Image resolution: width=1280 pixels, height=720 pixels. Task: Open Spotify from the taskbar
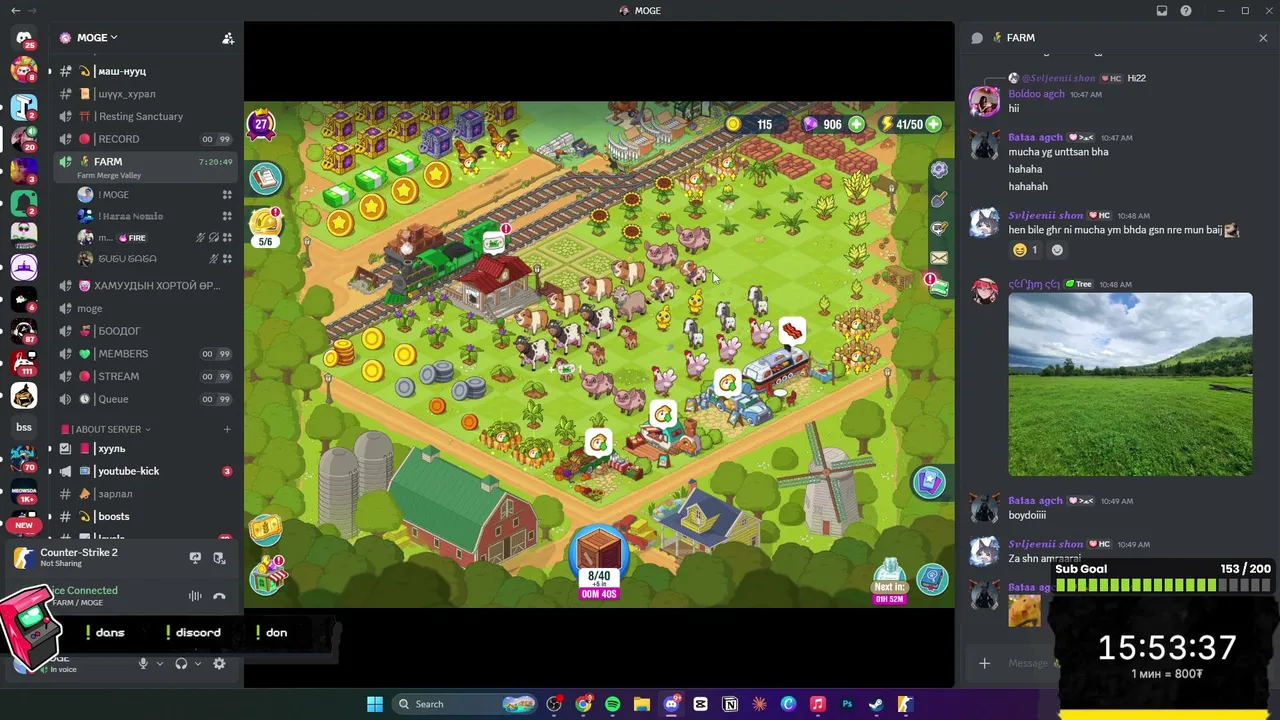click(612, 704)
